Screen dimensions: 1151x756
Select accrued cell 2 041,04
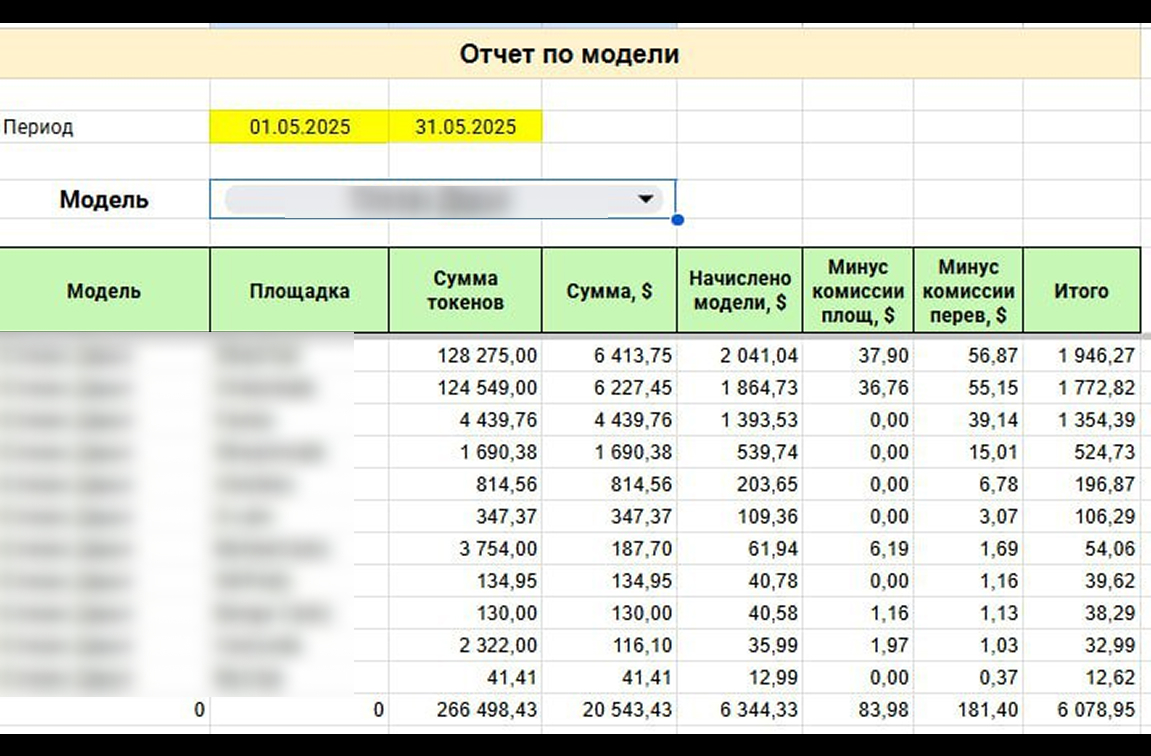pyautogui.click(x=740, y=355)
